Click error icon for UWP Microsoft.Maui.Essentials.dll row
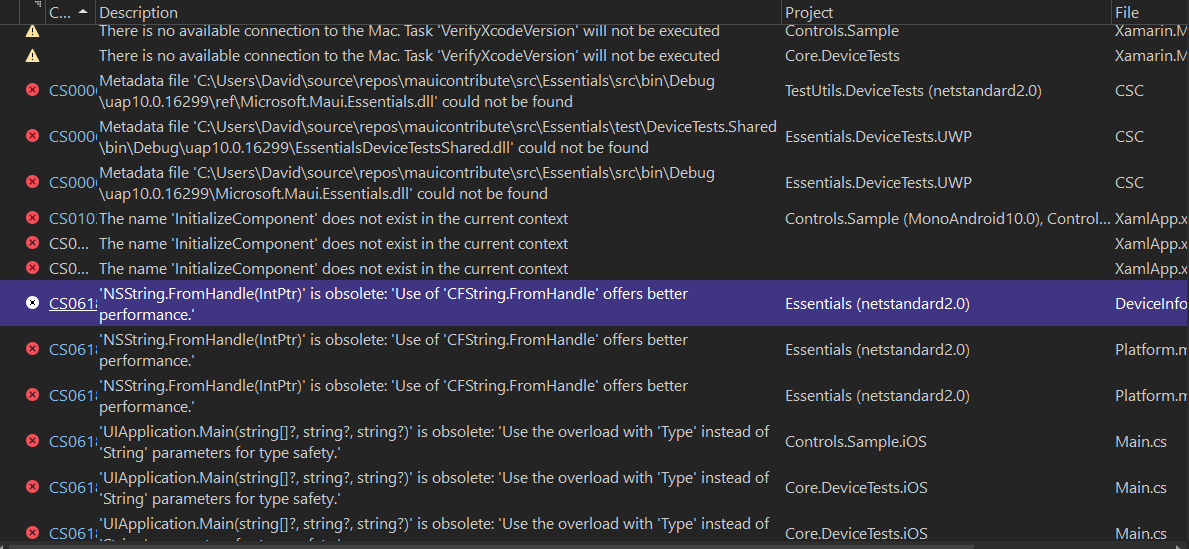1189x549 pixels. click(32, 182)
